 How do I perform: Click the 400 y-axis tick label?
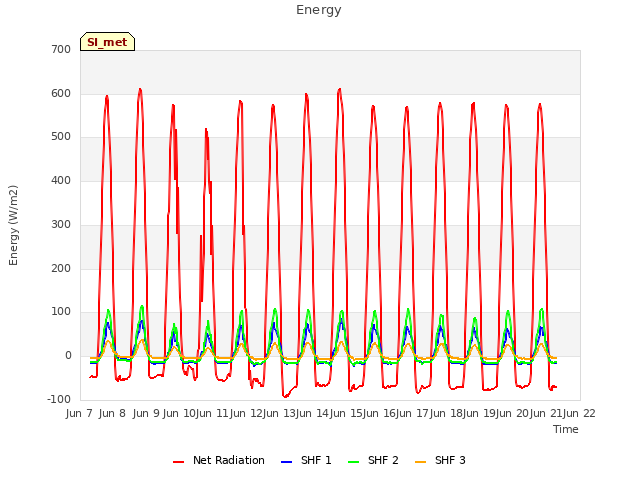point(61,180)
